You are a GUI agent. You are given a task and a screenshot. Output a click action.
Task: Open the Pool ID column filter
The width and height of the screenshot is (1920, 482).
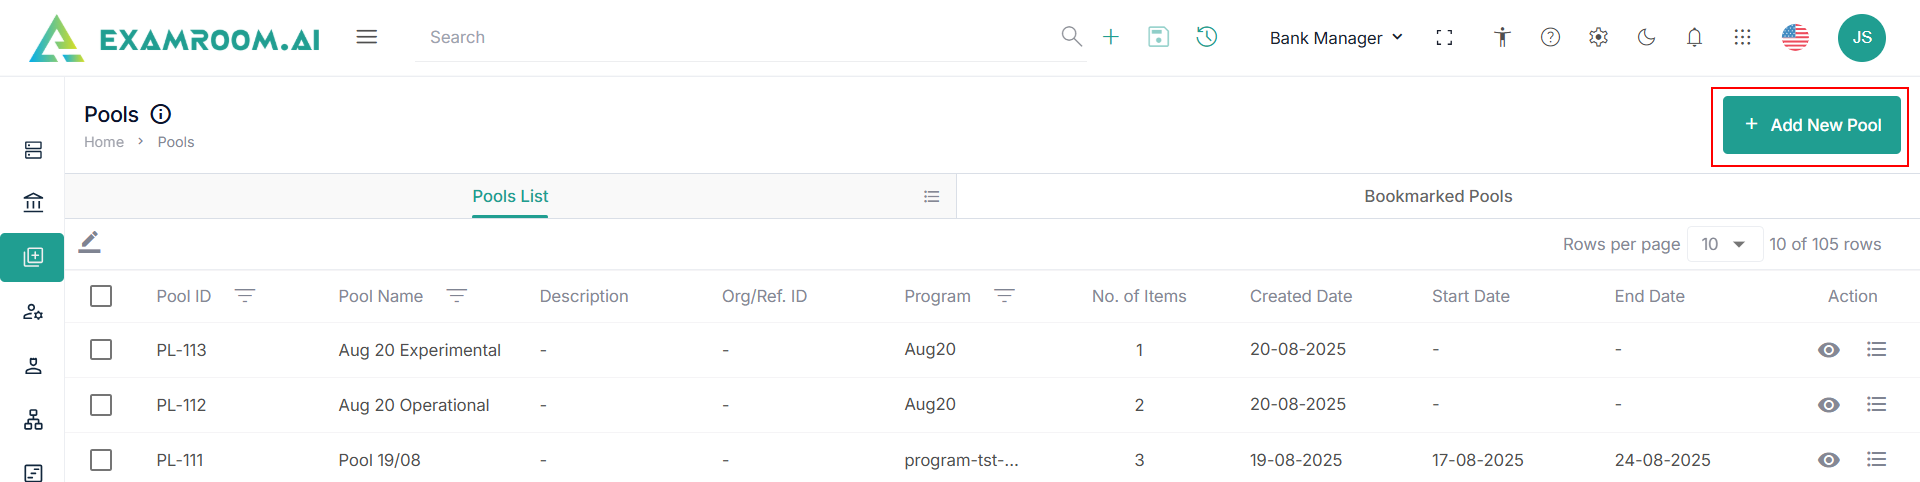[245, 296]
